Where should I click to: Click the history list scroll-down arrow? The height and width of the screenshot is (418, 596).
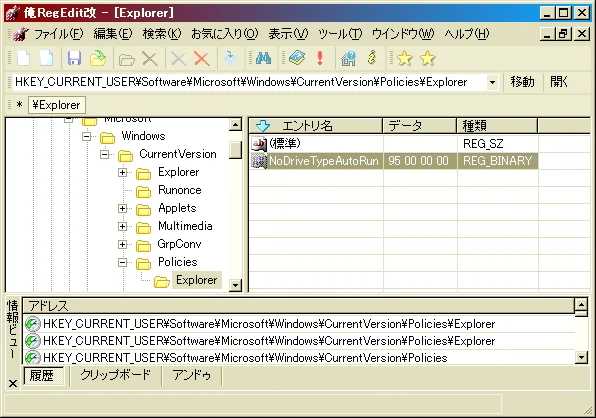coord(582,357)
